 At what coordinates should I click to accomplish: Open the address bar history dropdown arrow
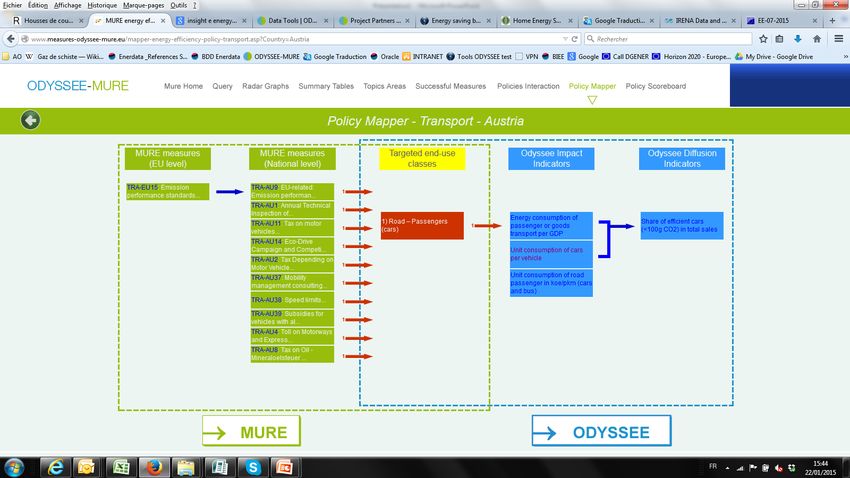click(x=565, y=39)
